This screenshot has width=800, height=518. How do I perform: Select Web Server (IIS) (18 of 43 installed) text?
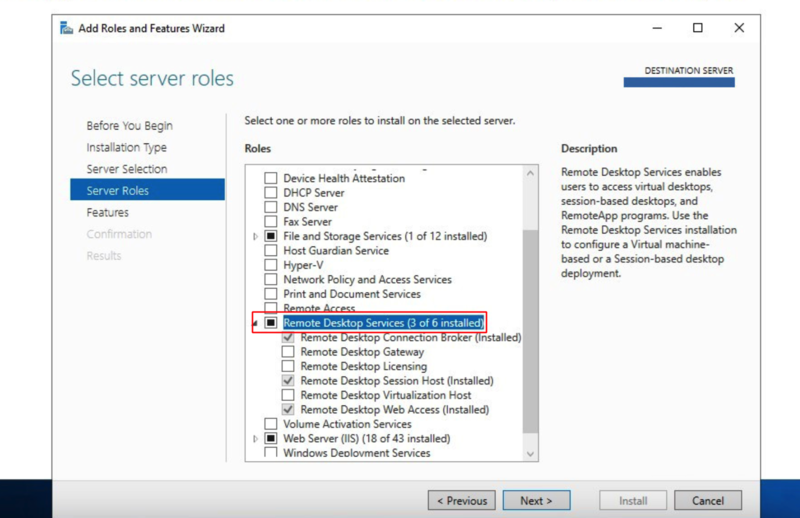367,438
